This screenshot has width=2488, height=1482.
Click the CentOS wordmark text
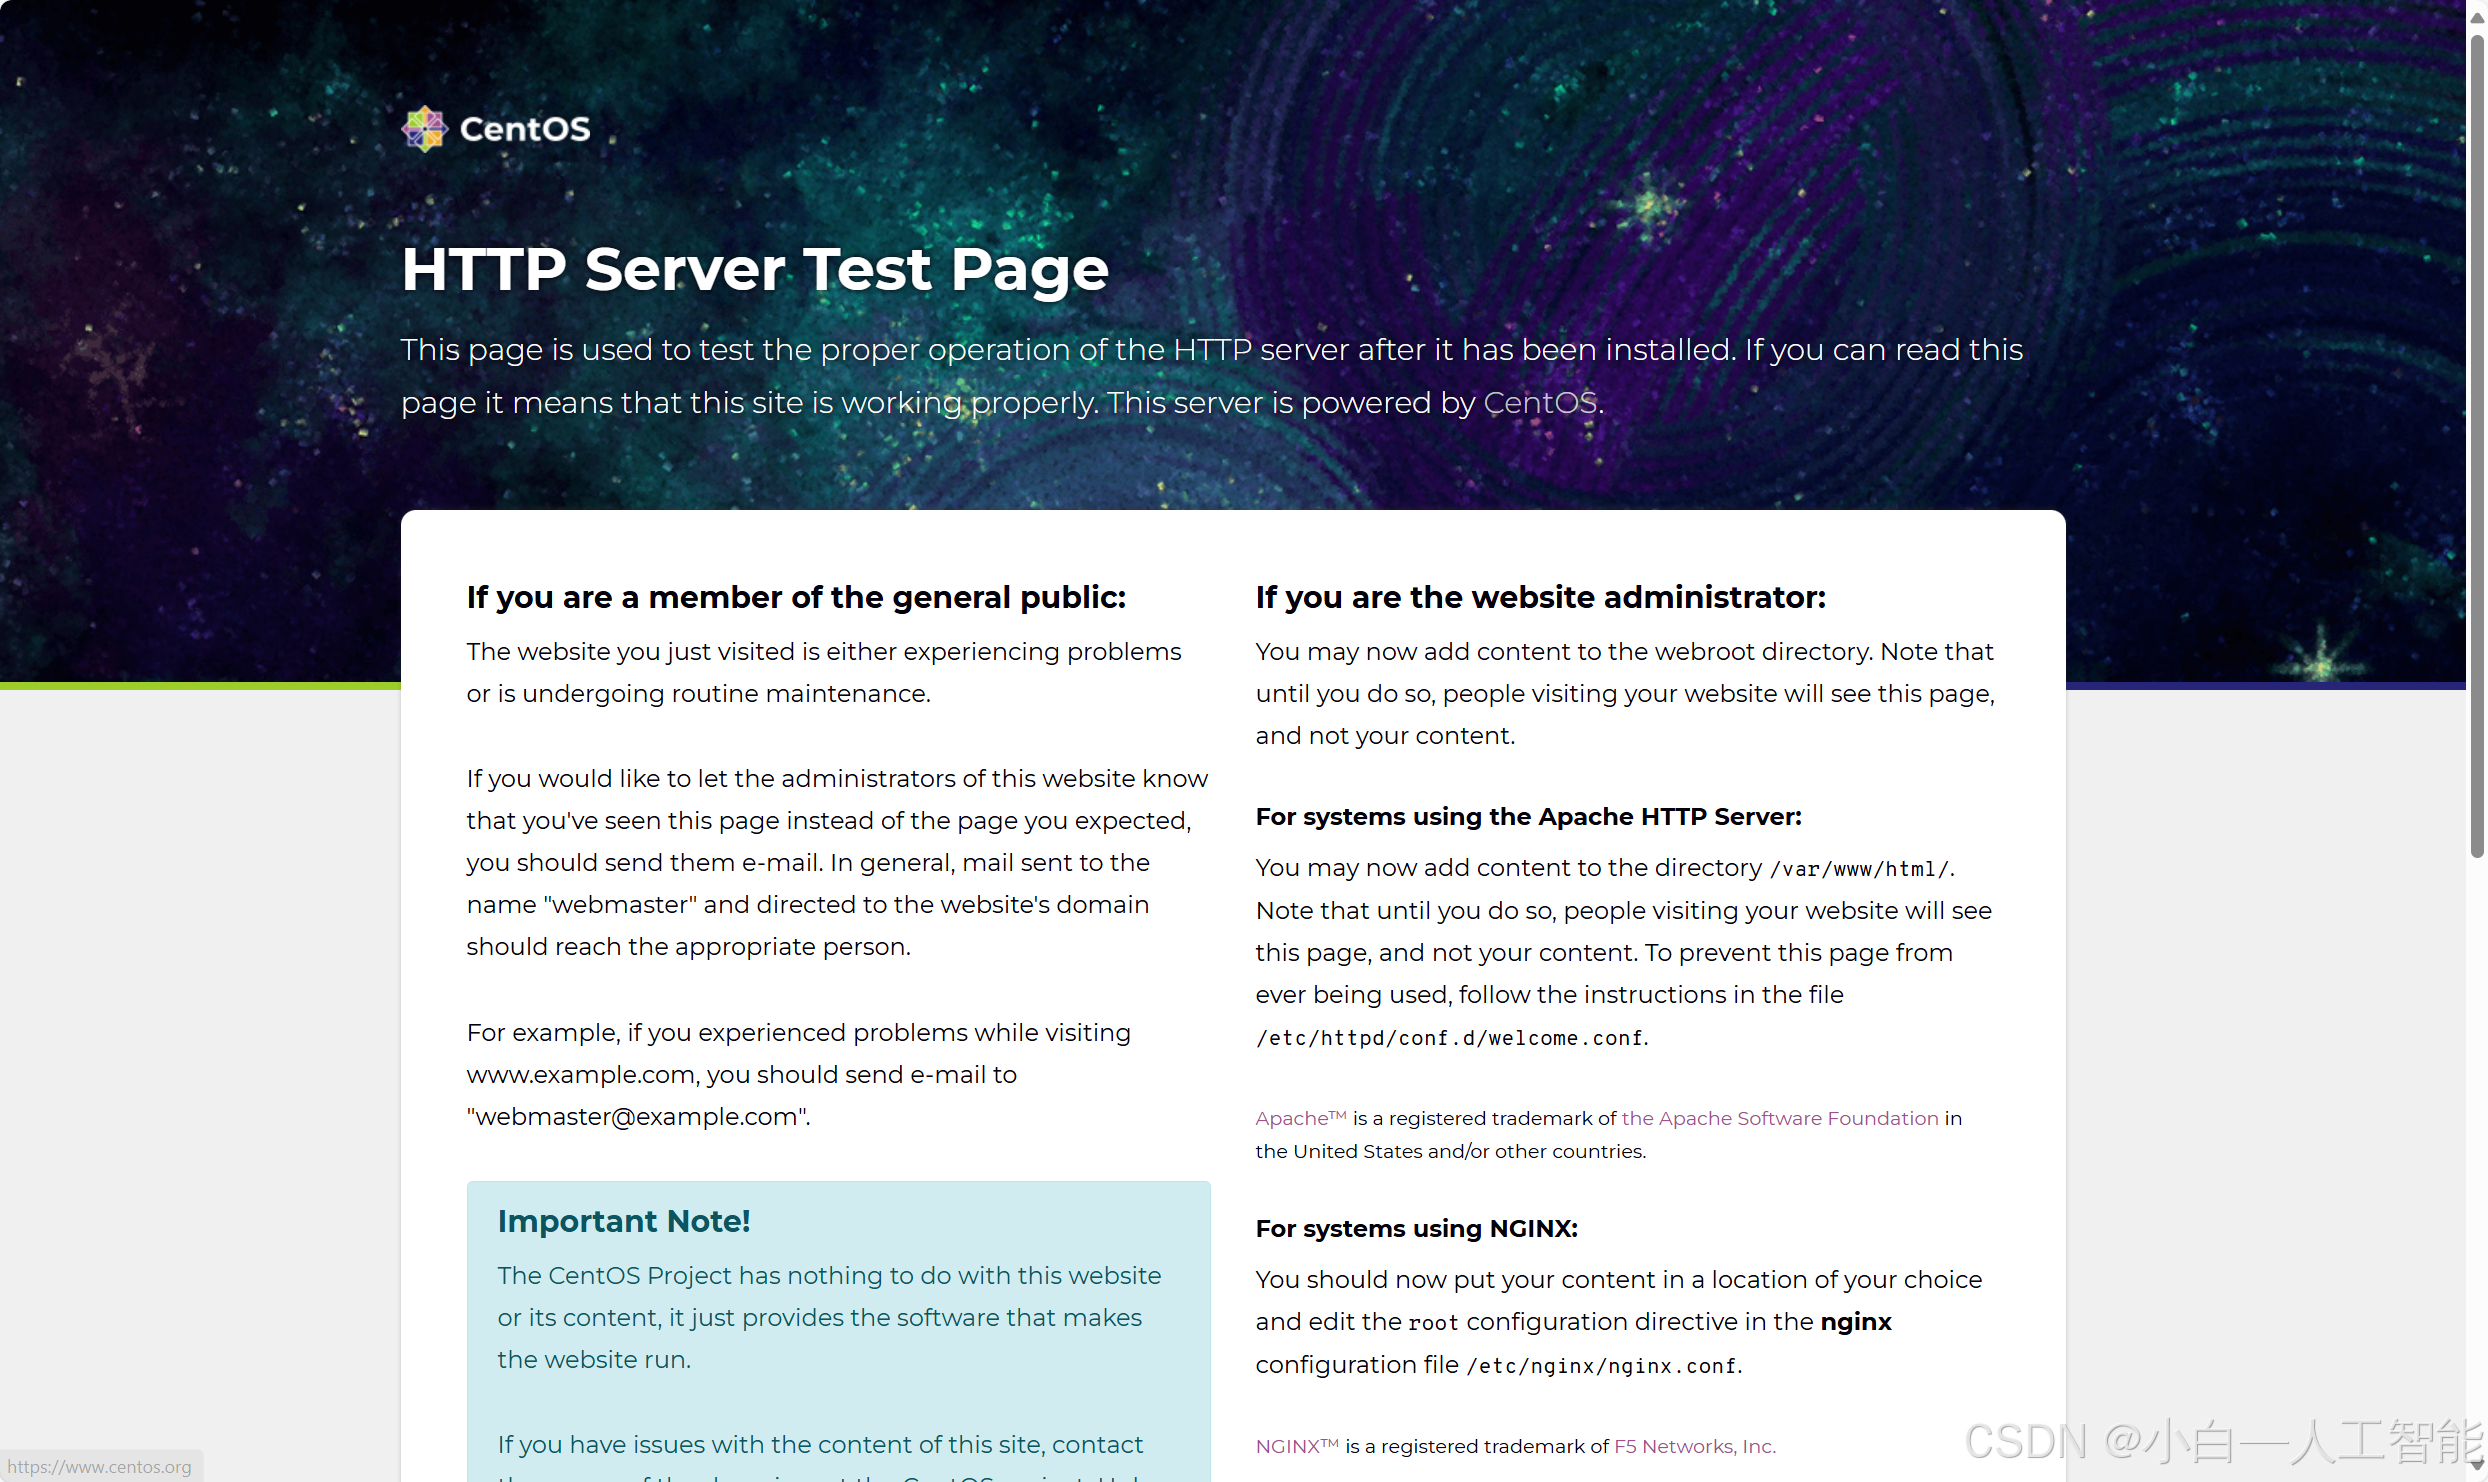tap(525, 129)
